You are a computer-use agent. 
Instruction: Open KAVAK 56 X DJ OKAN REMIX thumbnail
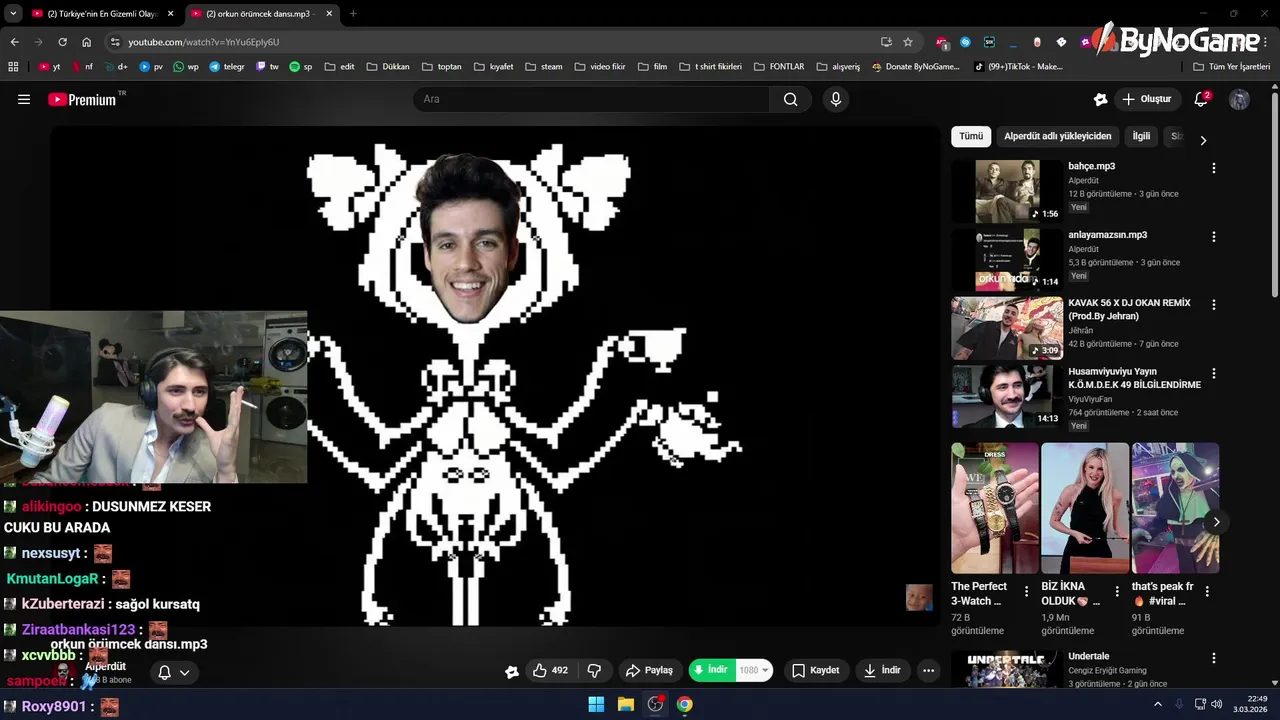click(x=1007, y=328)
